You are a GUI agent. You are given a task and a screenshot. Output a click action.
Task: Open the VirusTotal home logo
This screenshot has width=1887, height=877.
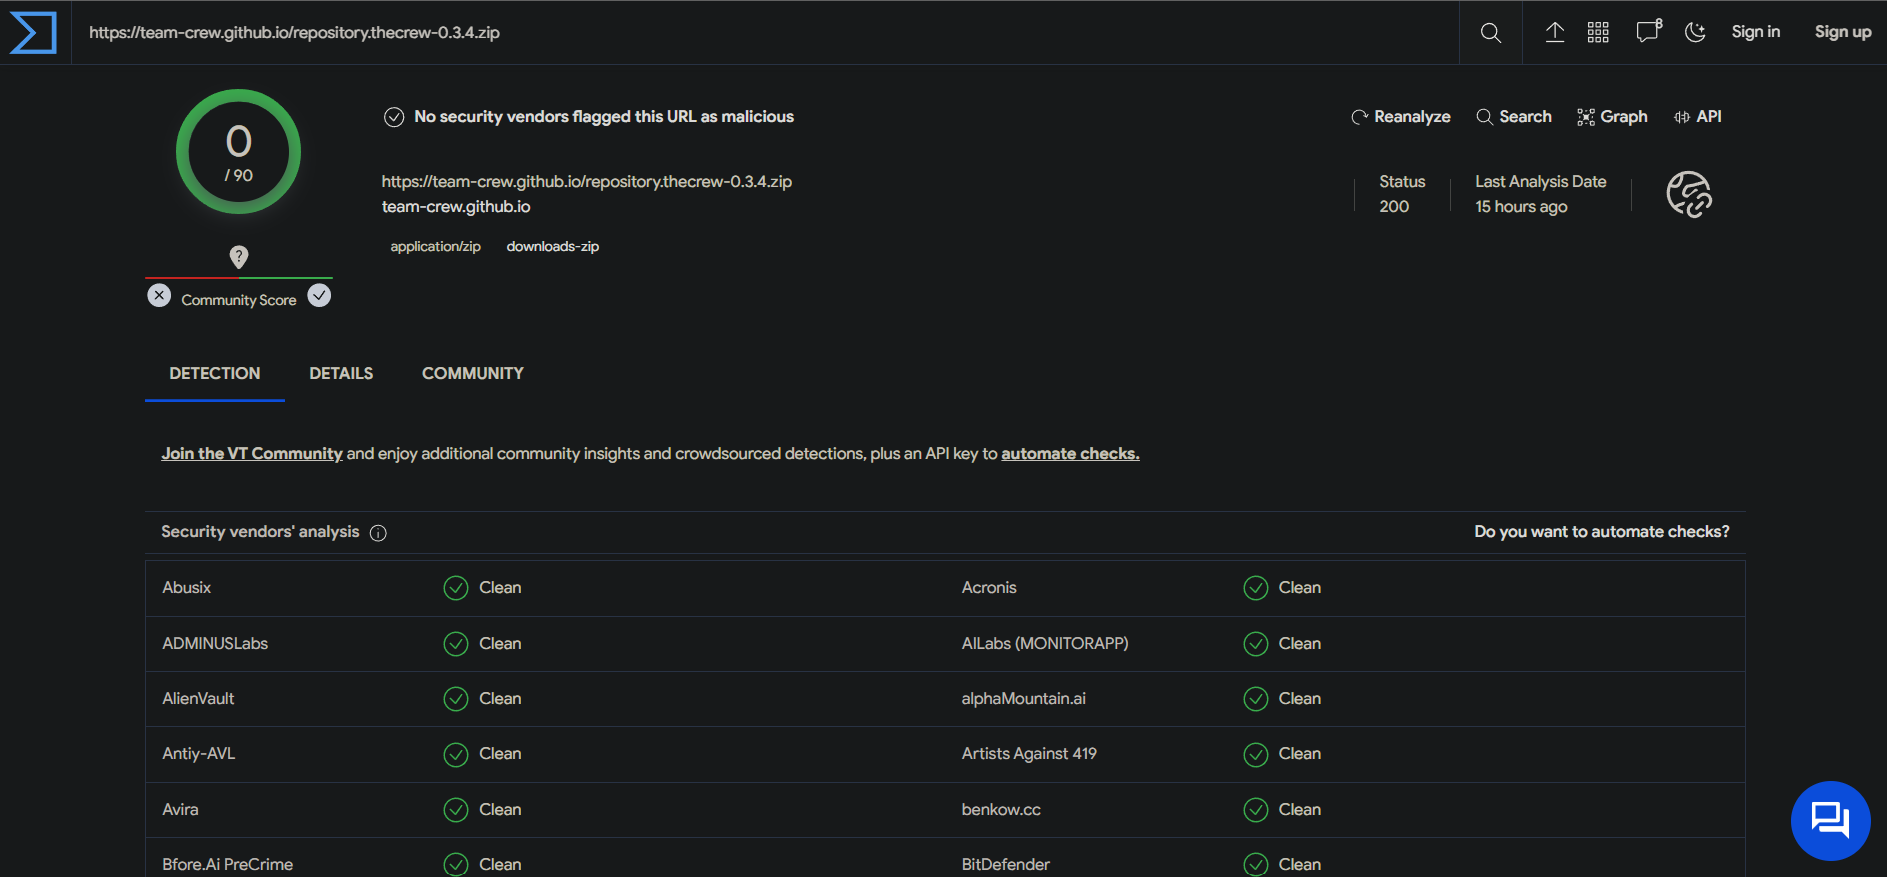[33, 32]
